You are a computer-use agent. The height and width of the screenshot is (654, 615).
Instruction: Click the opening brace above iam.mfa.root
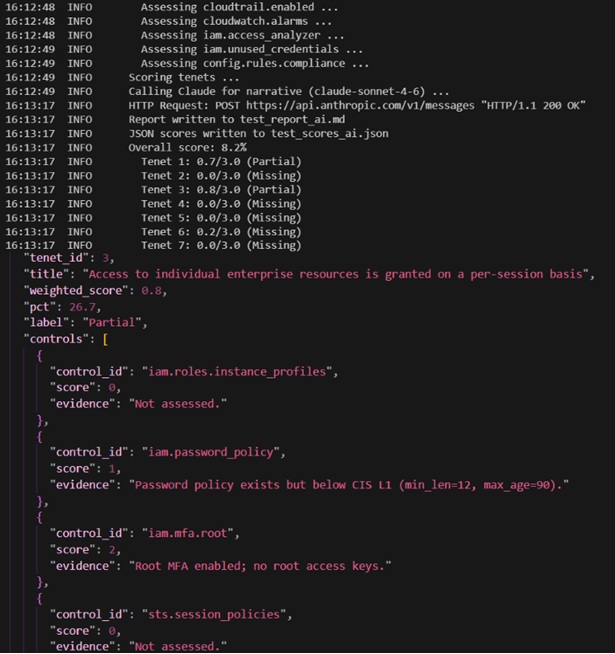40,518
